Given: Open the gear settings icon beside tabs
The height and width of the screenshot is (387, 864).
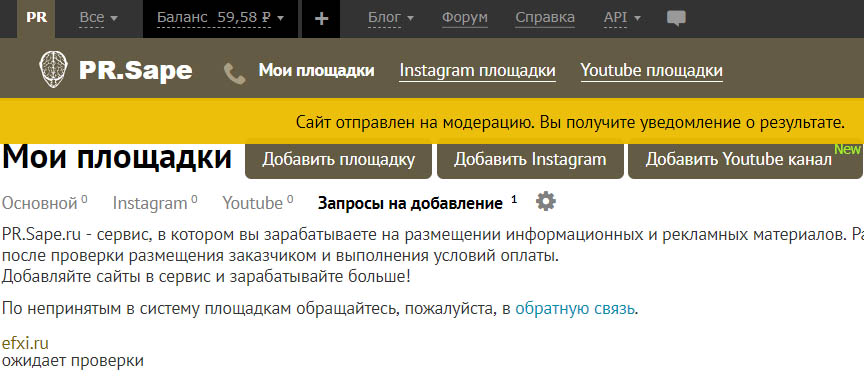Looking at the screenshot, I should (x=546, y=202).
